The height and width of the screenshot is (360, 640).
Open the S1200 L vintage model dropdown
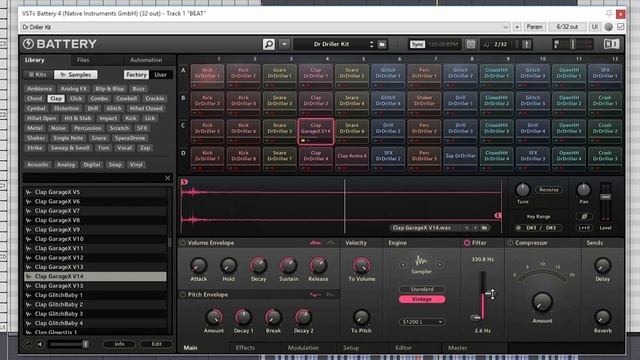pos(422,322)
